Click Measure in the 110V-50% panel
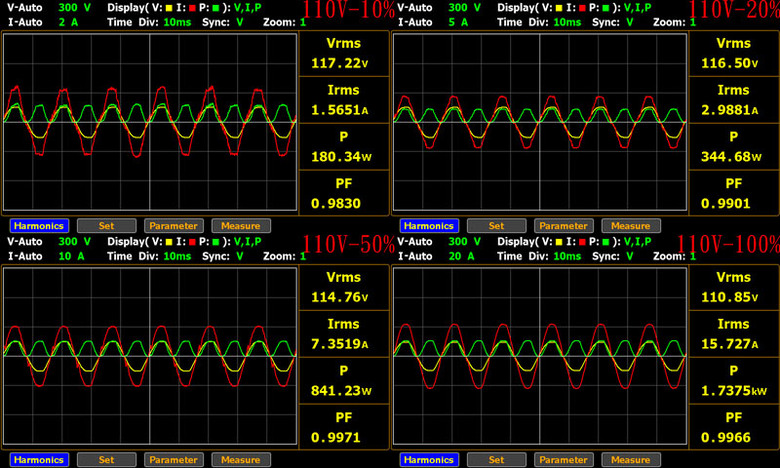Image resolution: width=780 pixels, height=468 pixels. click(x=241, y=460)
